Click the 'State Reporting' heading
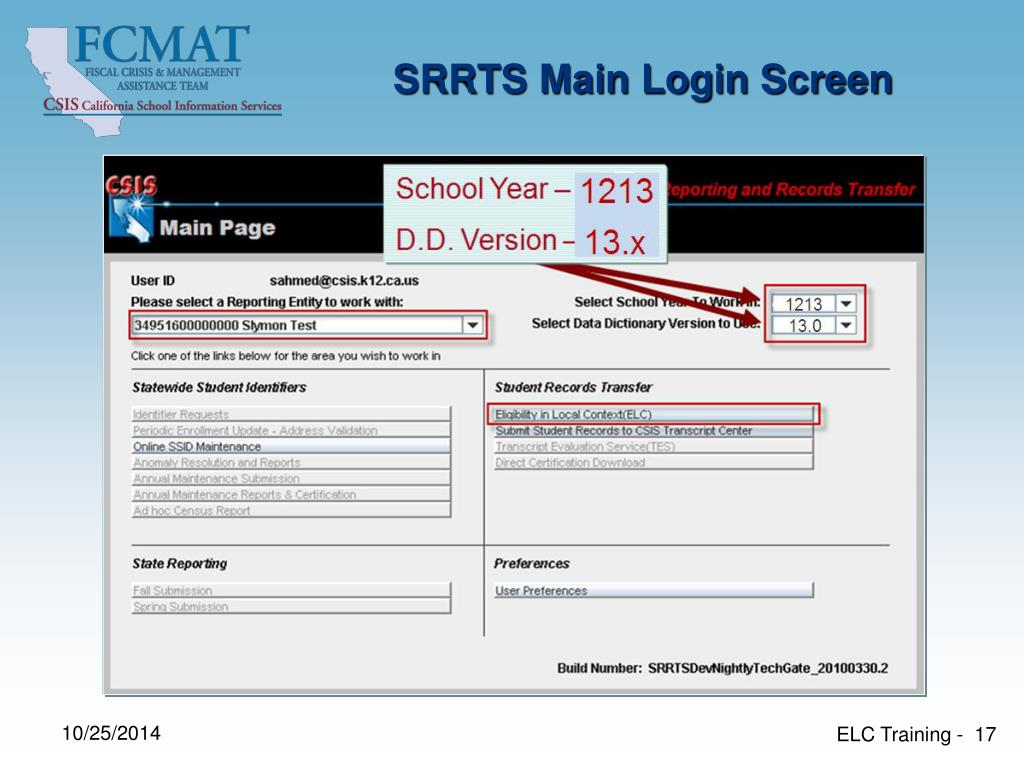This screenshot has height=768, width=1024. coord(180,563)
